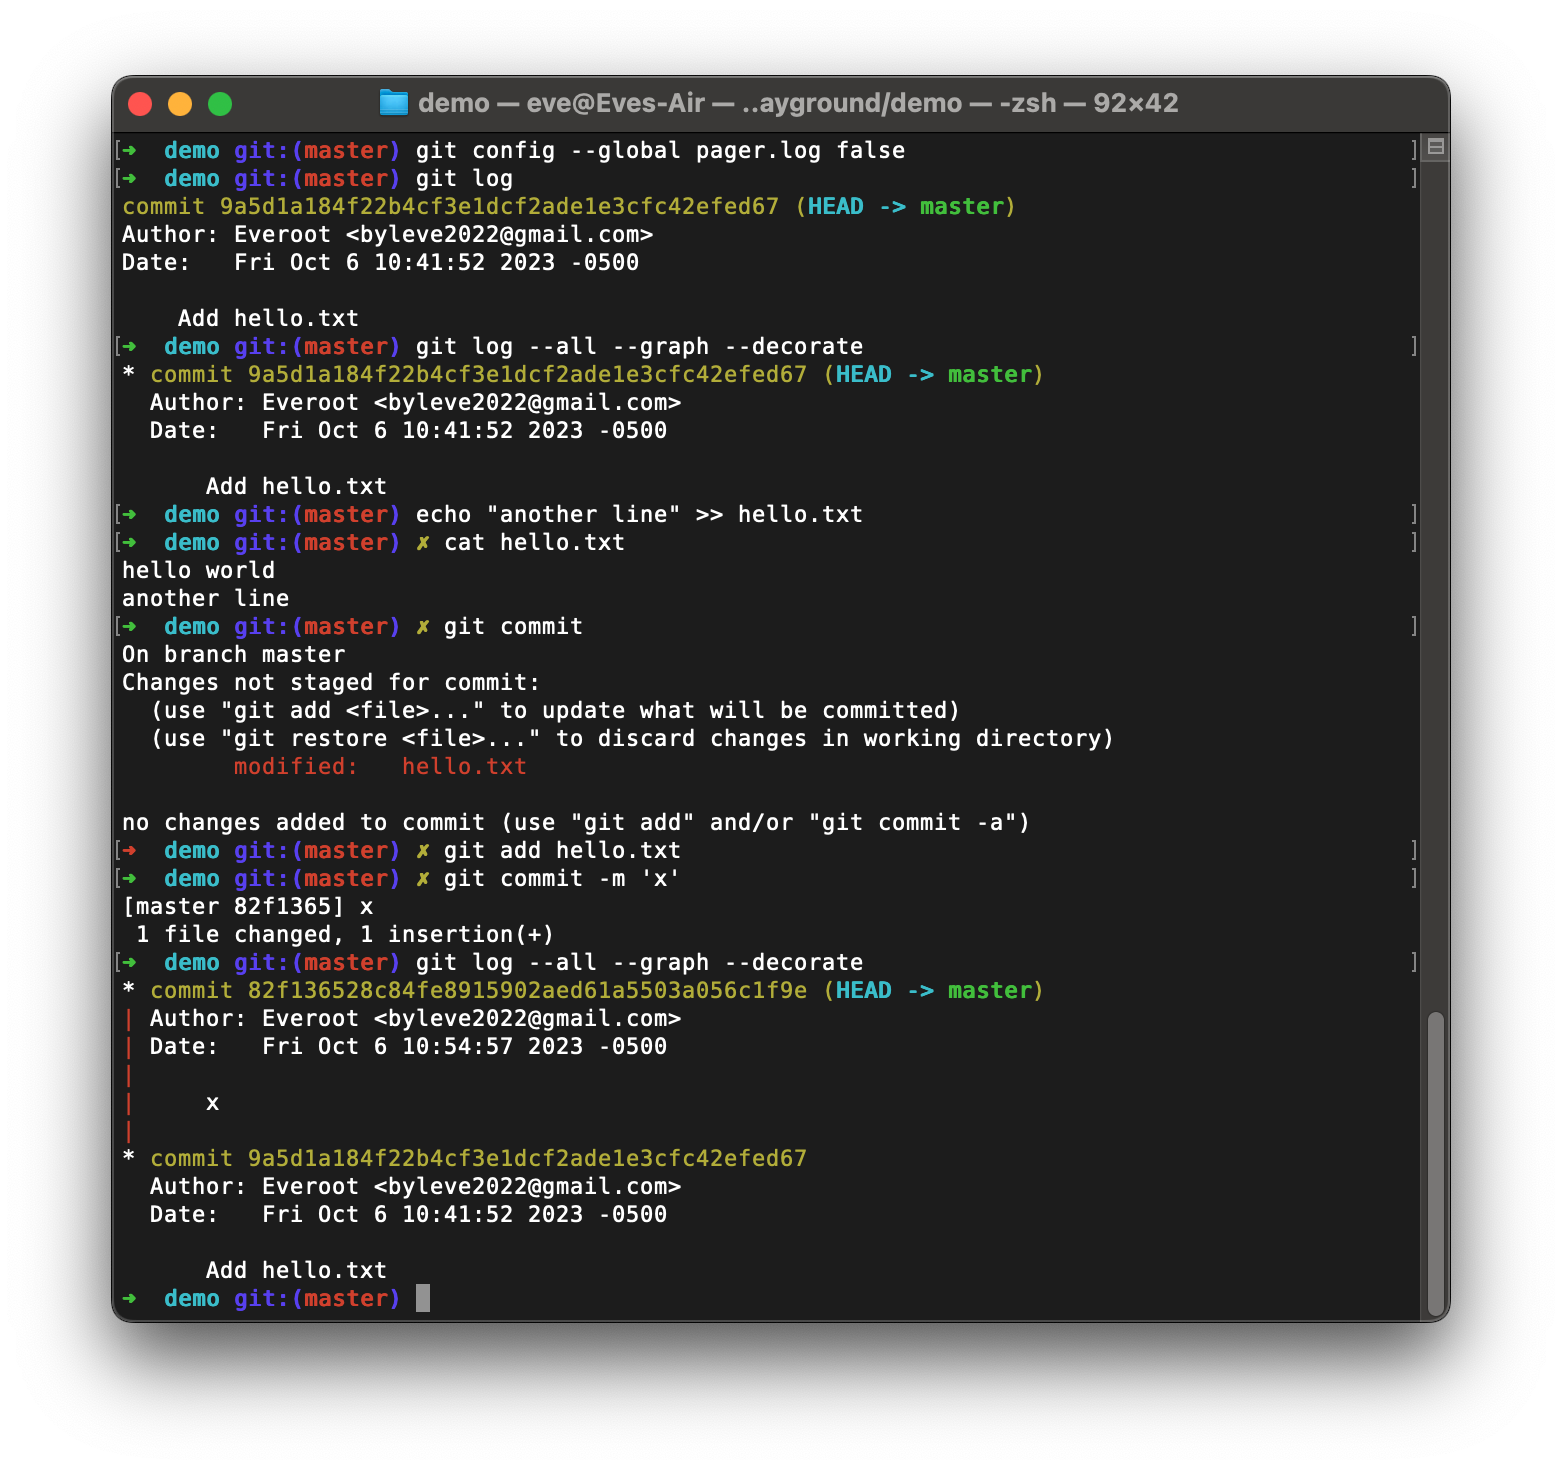The height and width of the screenshot is (1470, 1562).
Task: Click the green zoom button
Action: [x=220, y=103]
